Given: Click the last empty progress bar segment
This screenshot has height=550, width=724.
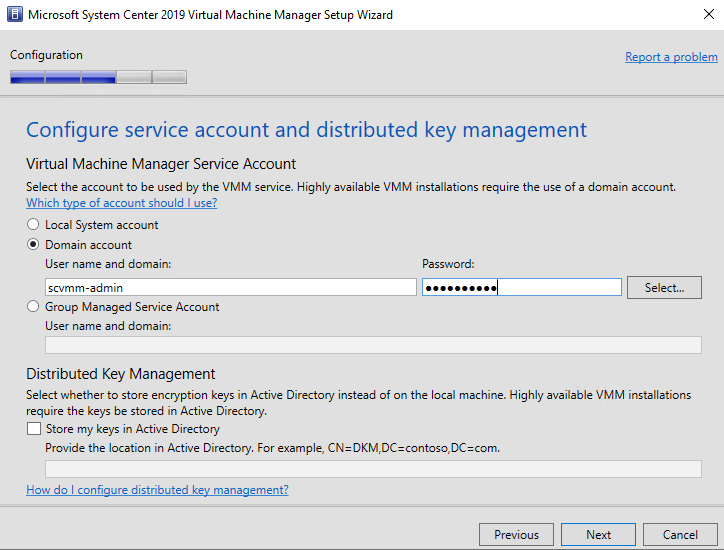Looking at the screenshot, I should coord(169,77).
